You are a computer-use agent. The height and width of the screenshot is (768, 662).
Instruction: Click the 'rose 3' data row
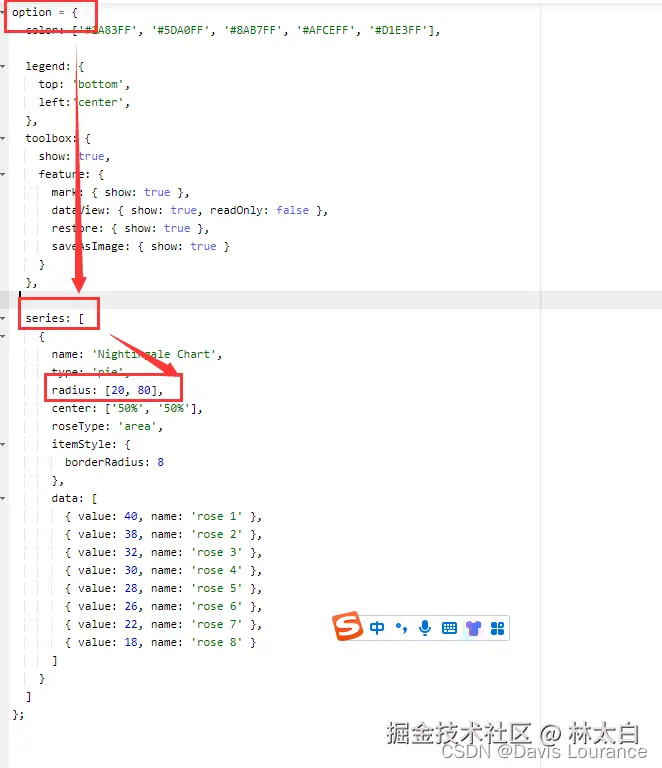164,552
